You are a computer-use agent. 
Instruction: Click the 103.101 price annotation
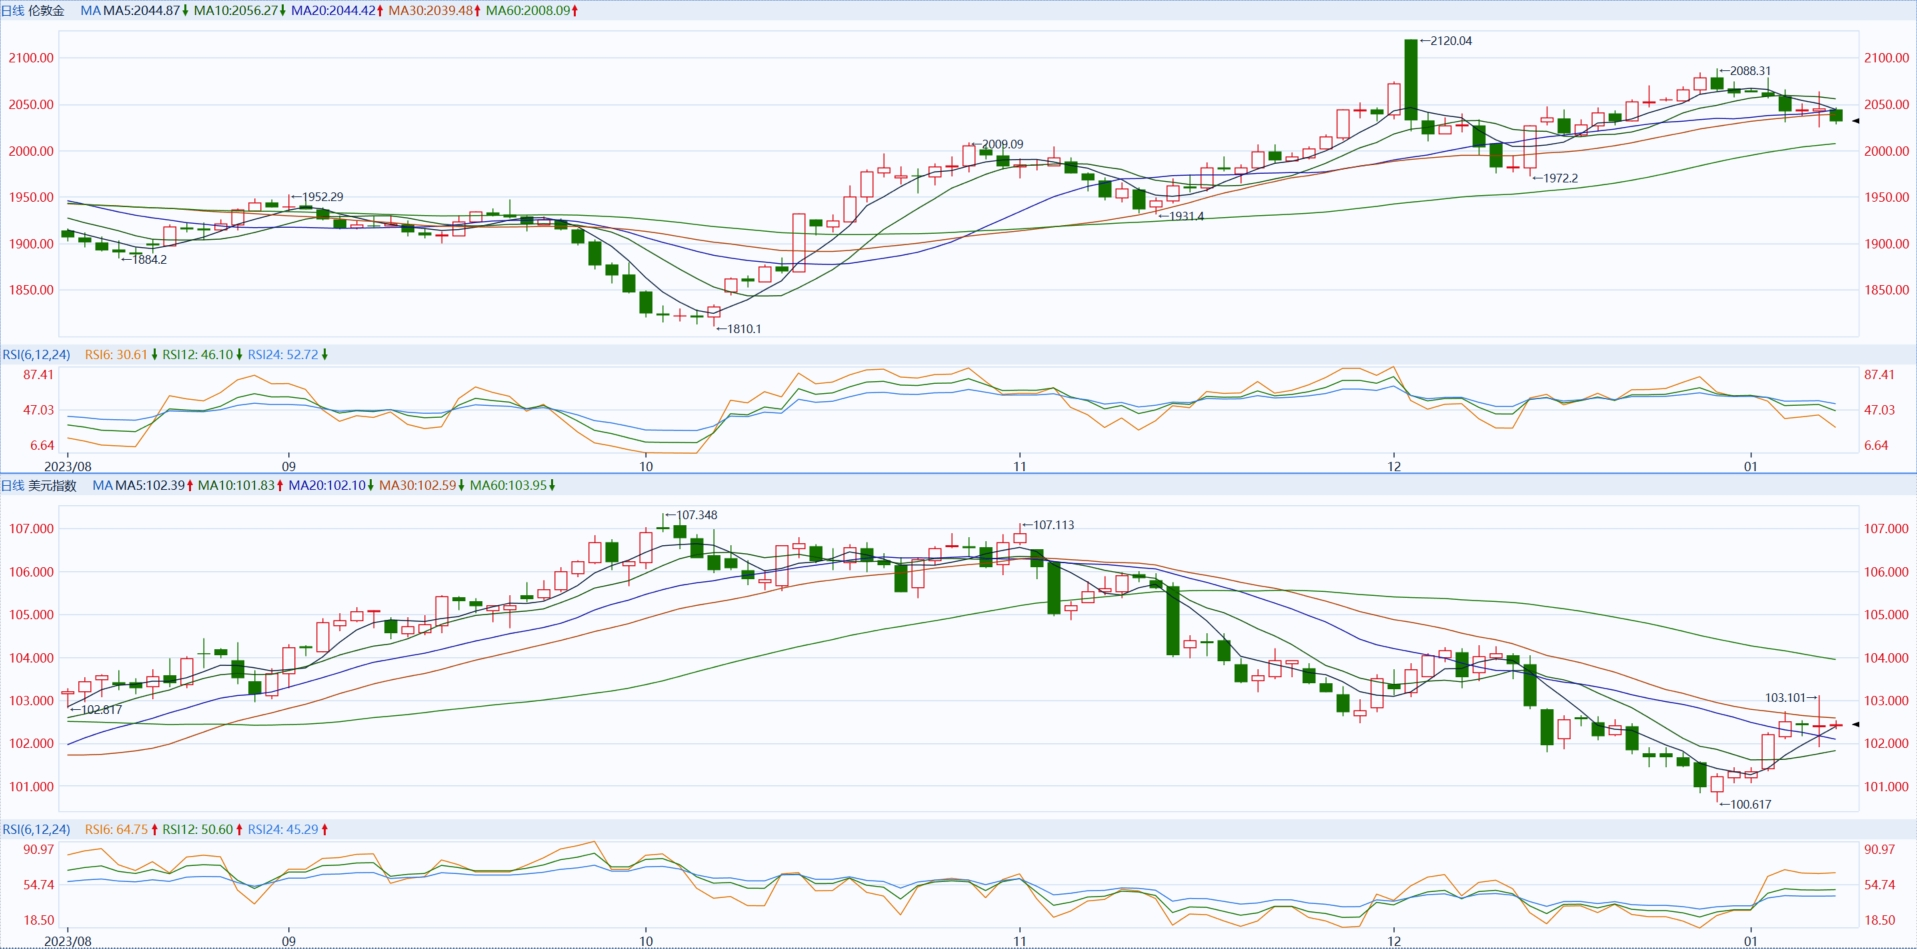[x=1785, y=698]
